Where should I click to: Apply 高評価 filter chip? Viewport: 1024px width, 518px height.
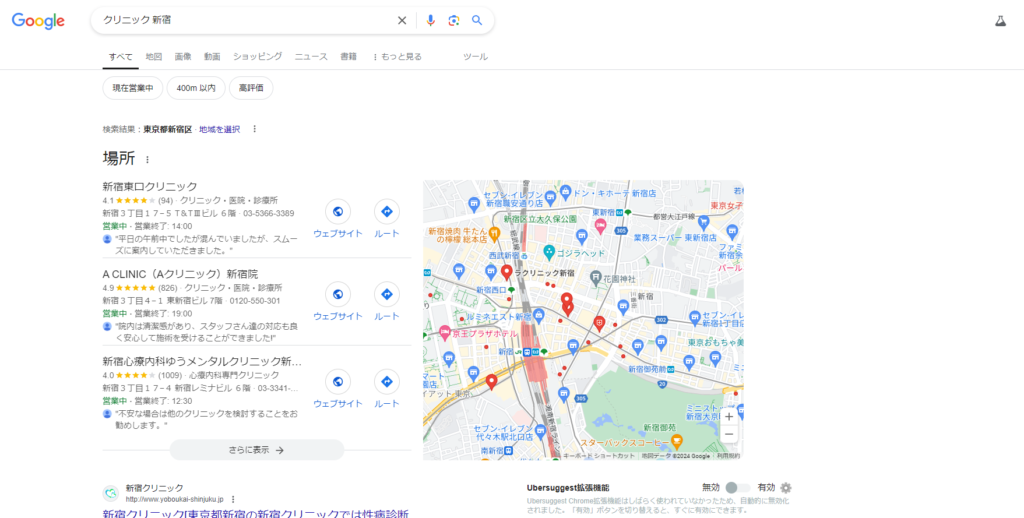pyautogui.click(x=251, y=88)
